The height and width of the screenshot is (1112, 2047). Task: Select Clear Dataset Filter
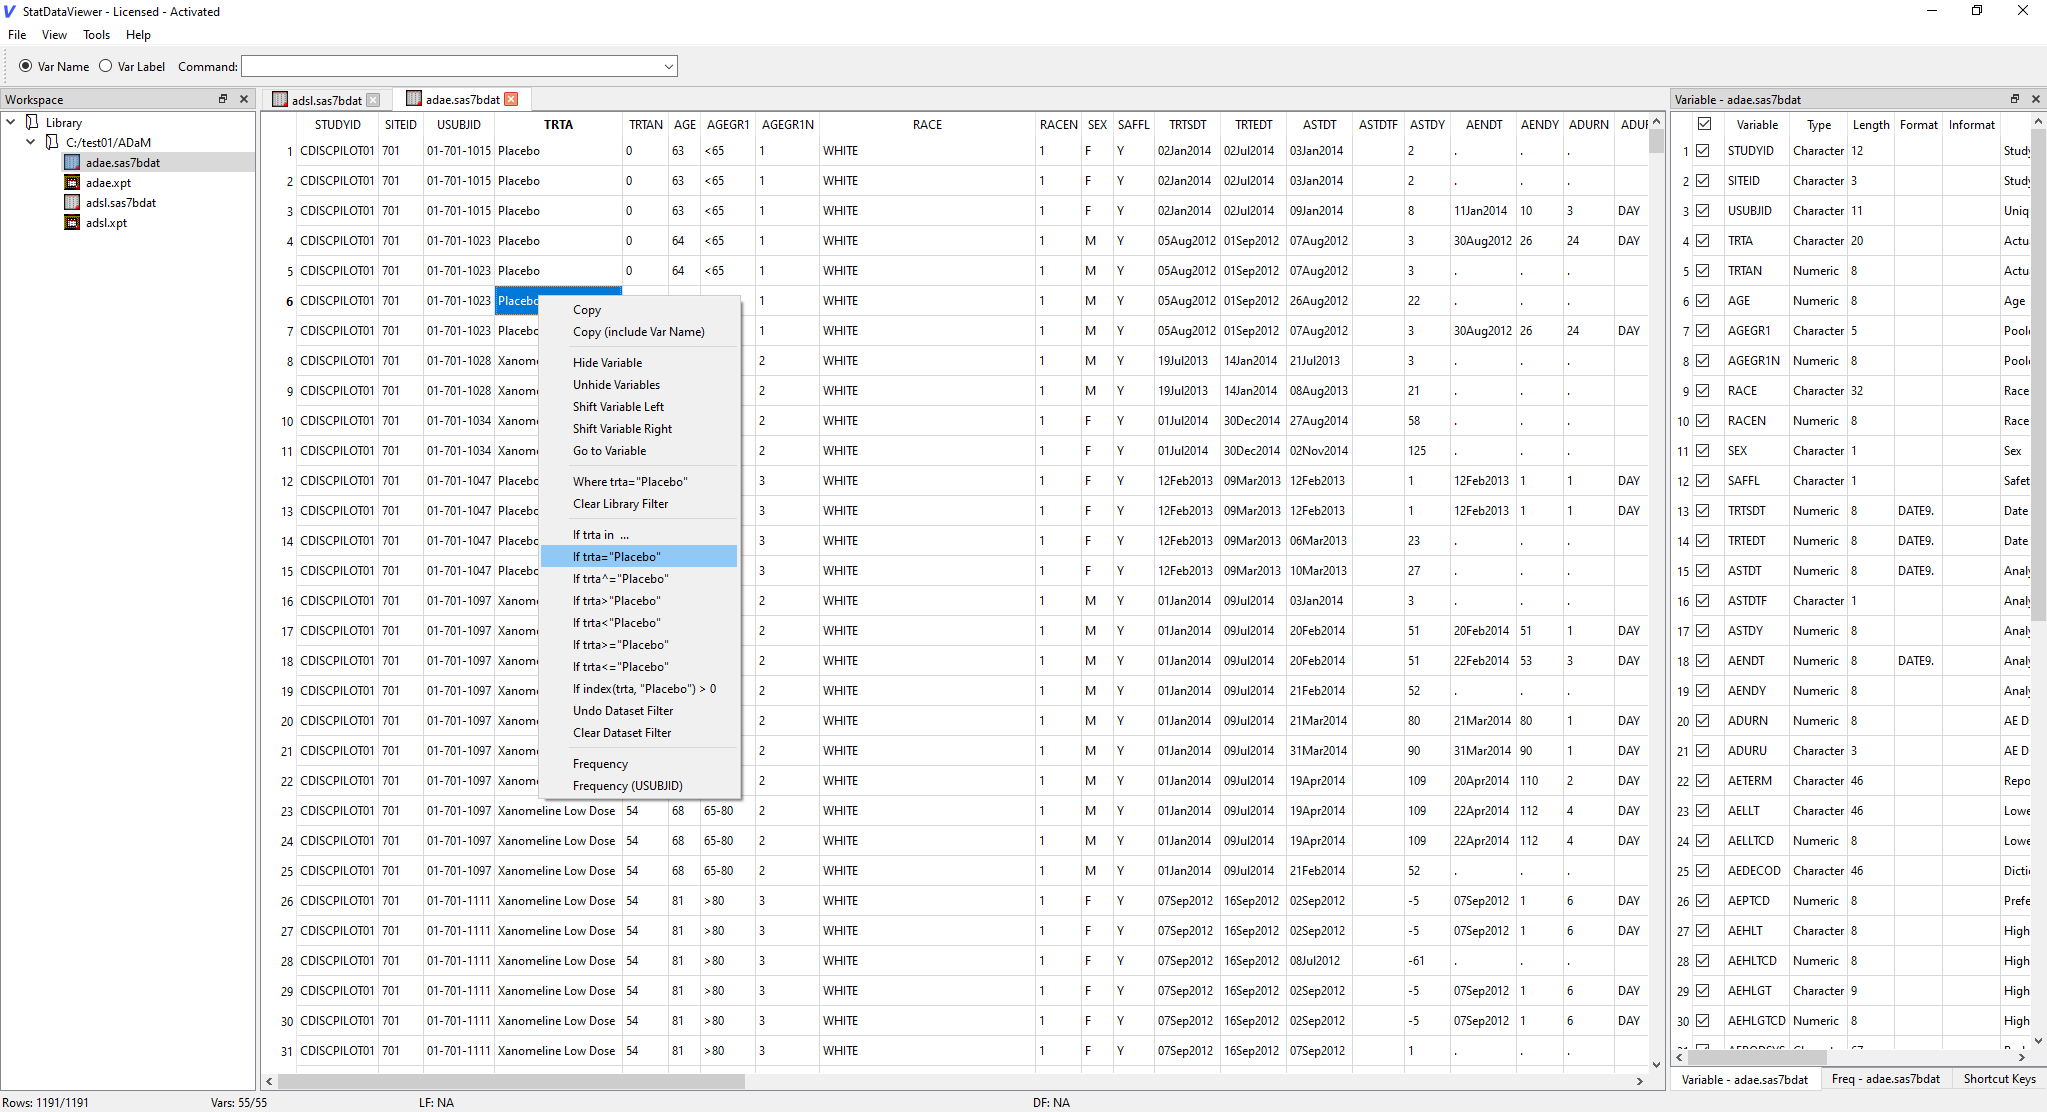tap(639, 733)
